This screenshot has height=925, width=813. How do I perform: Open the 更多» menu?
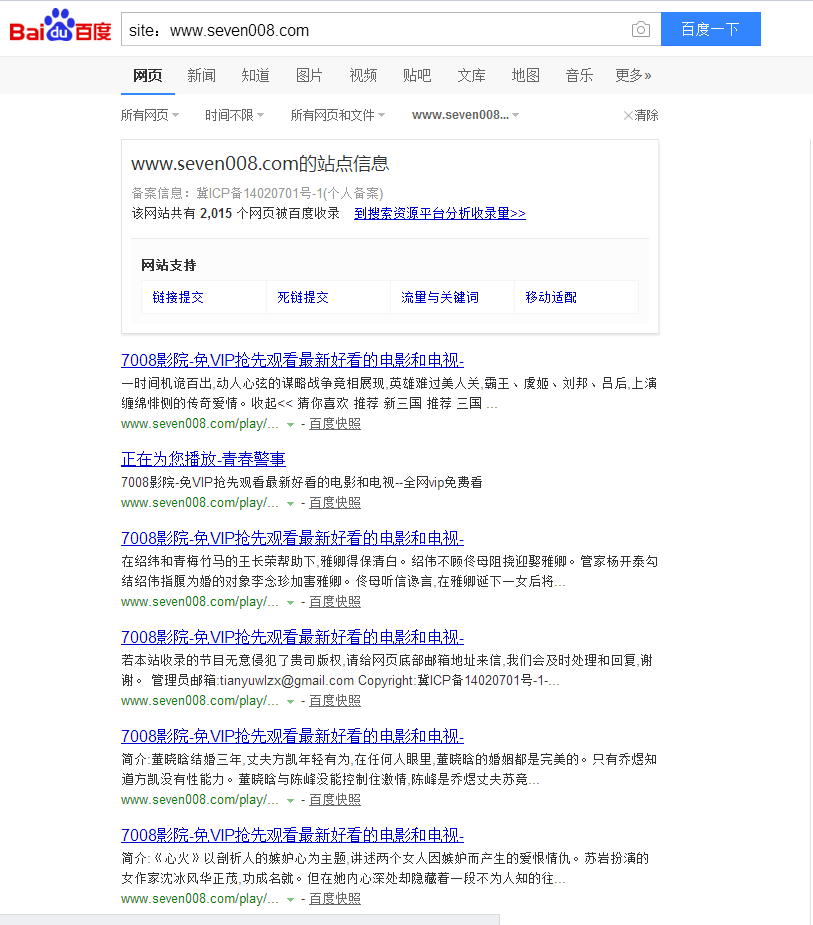pos(633,76)
